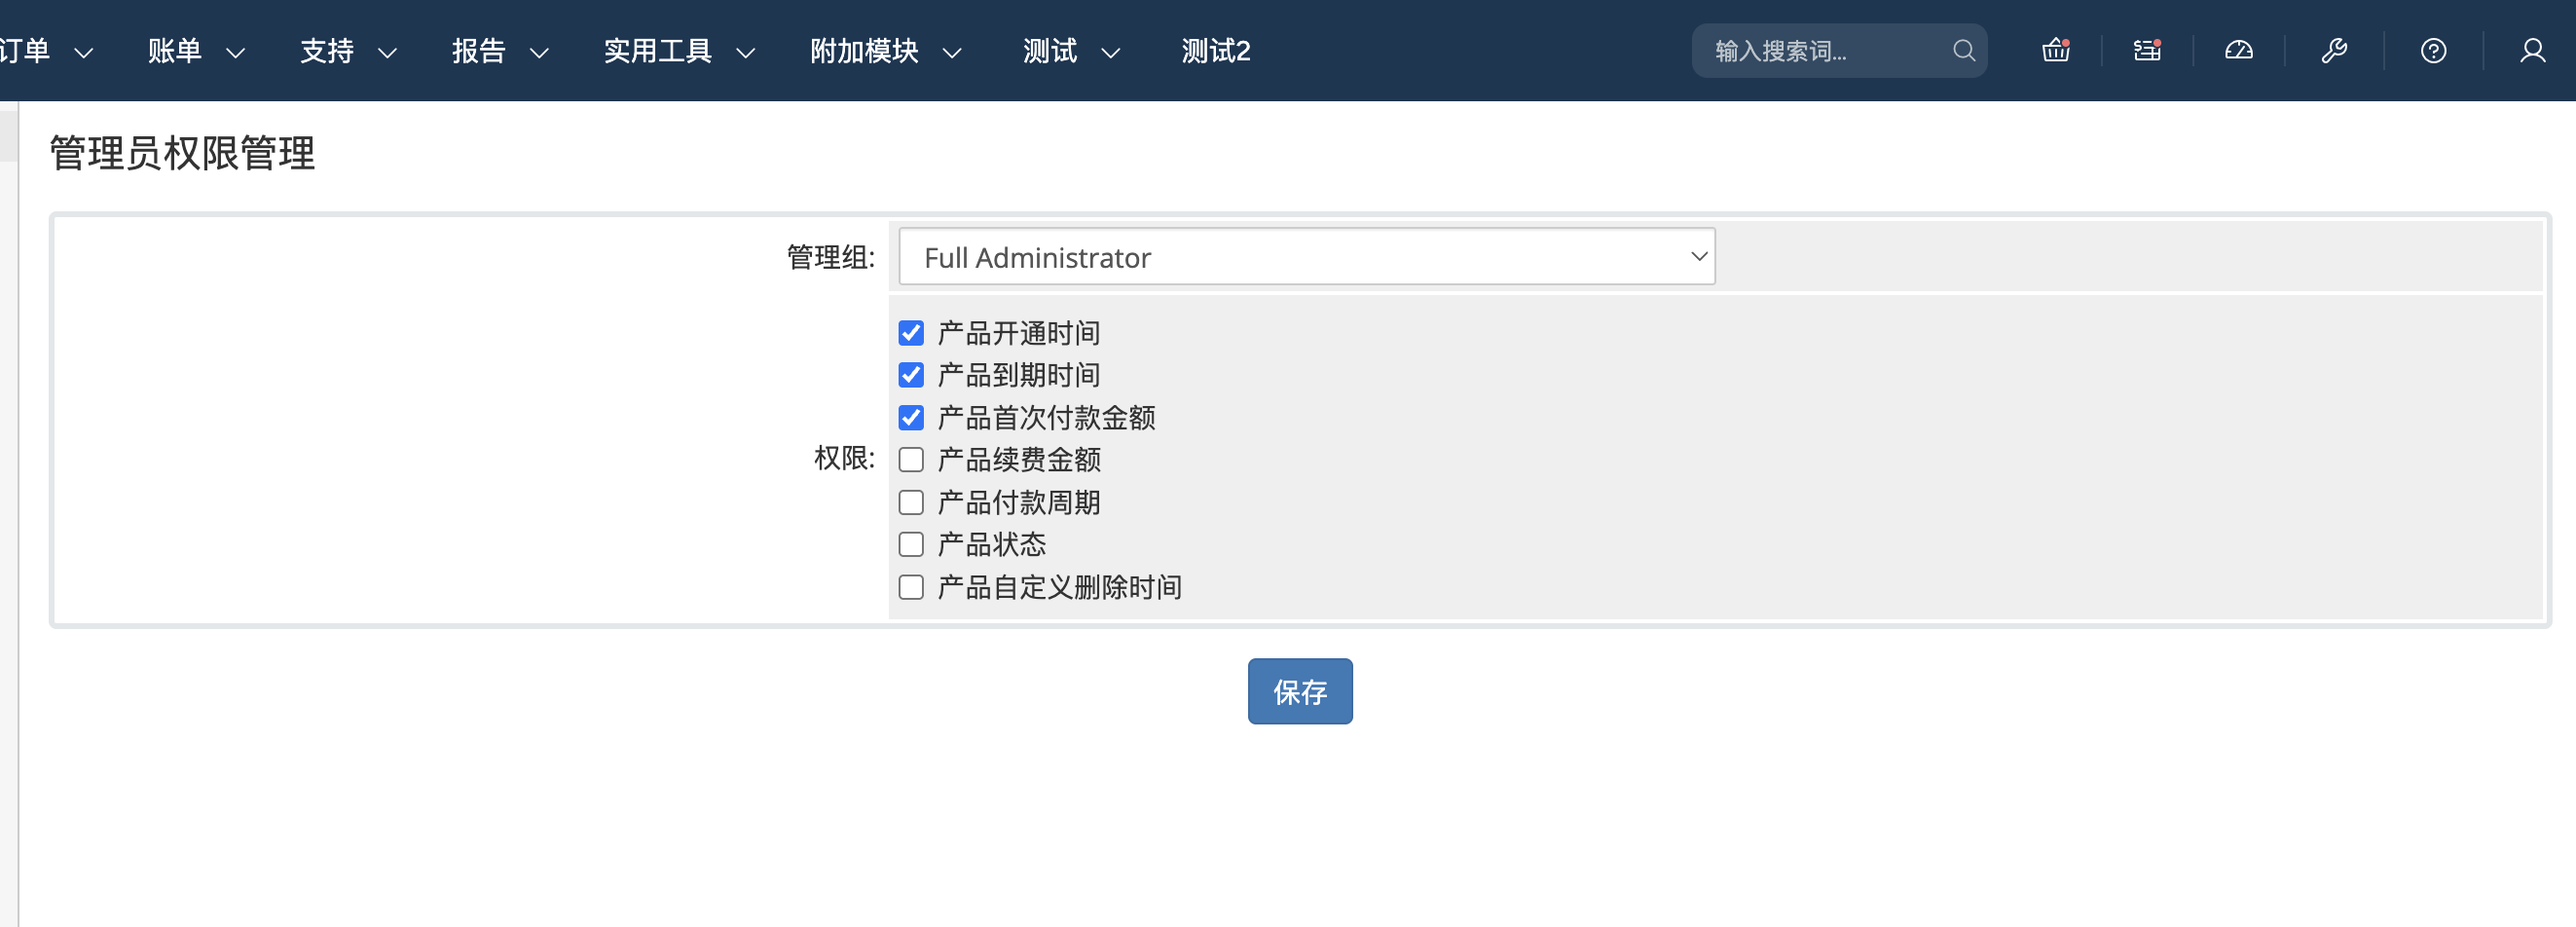Click the 测试2 menu item

pyautogui.click(x=1215, y=51)
